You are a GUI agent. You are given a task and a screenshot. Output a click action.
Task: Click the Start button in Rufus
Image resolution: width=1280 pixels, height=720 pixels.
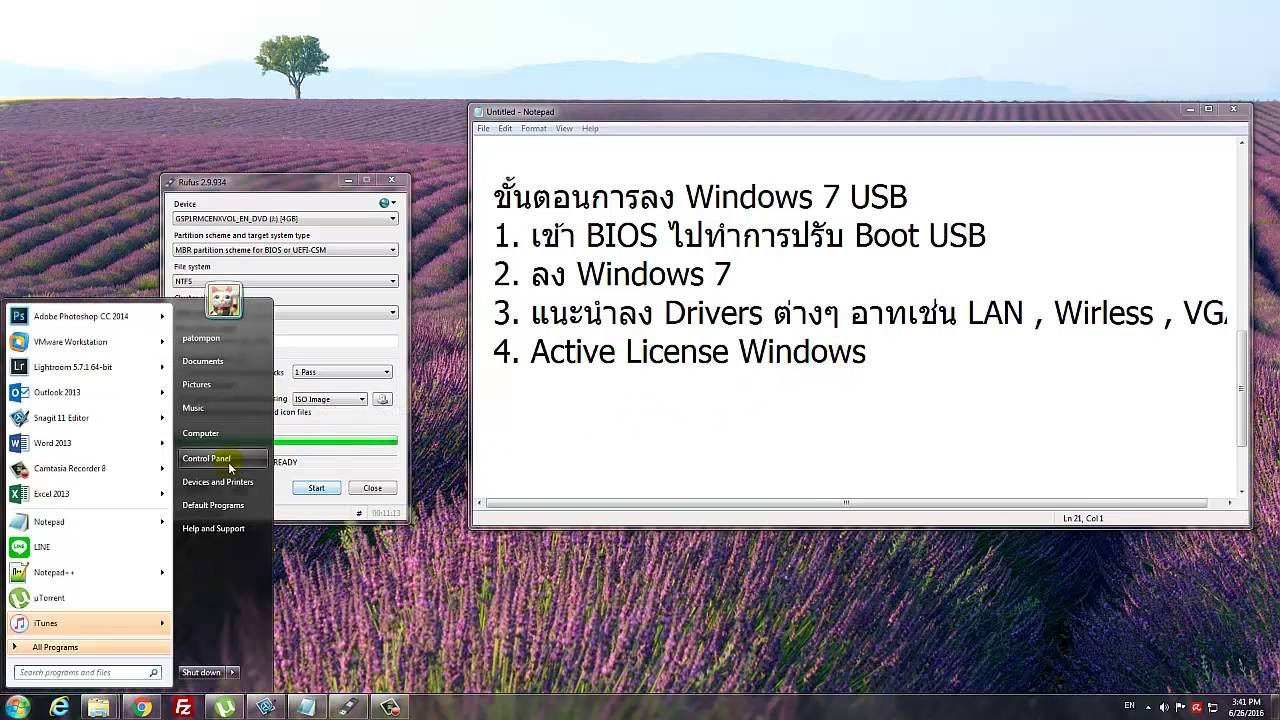[x=316, y=488]
